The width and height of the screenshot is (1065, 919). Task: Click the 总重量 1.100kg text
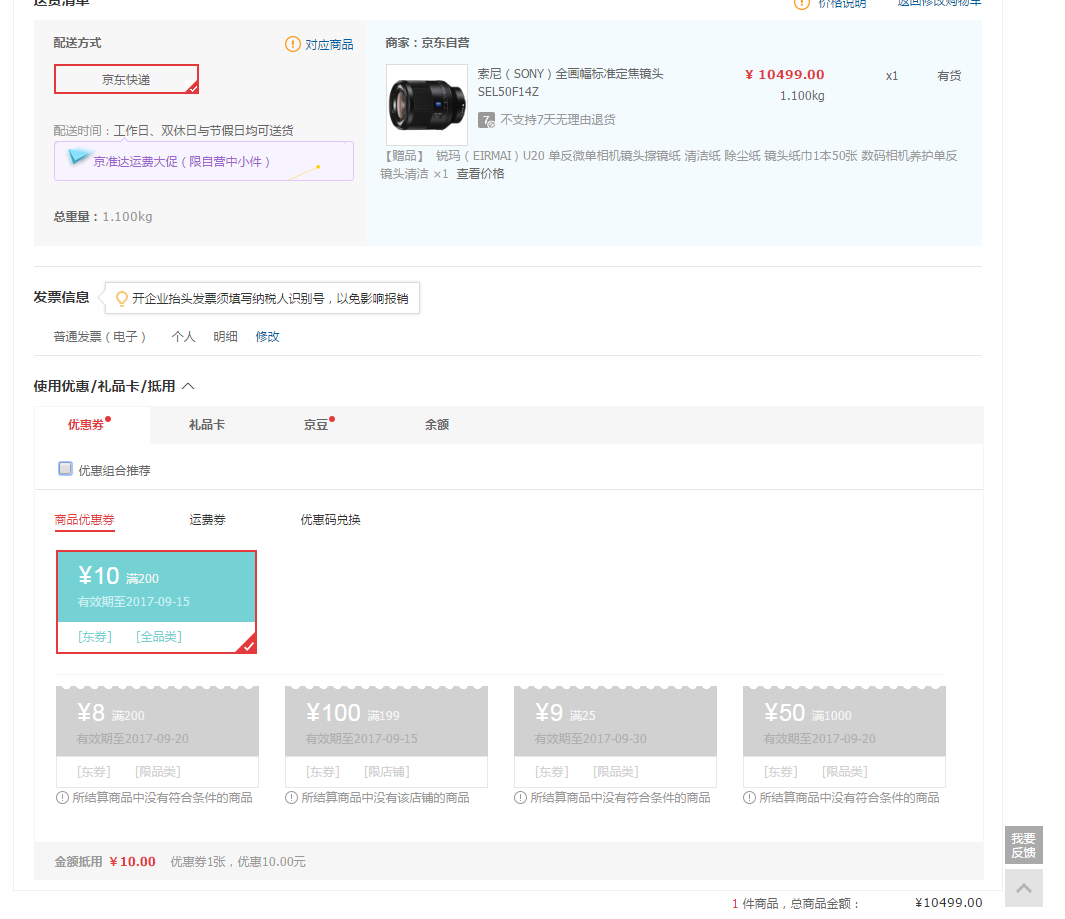tap(103, 217)
